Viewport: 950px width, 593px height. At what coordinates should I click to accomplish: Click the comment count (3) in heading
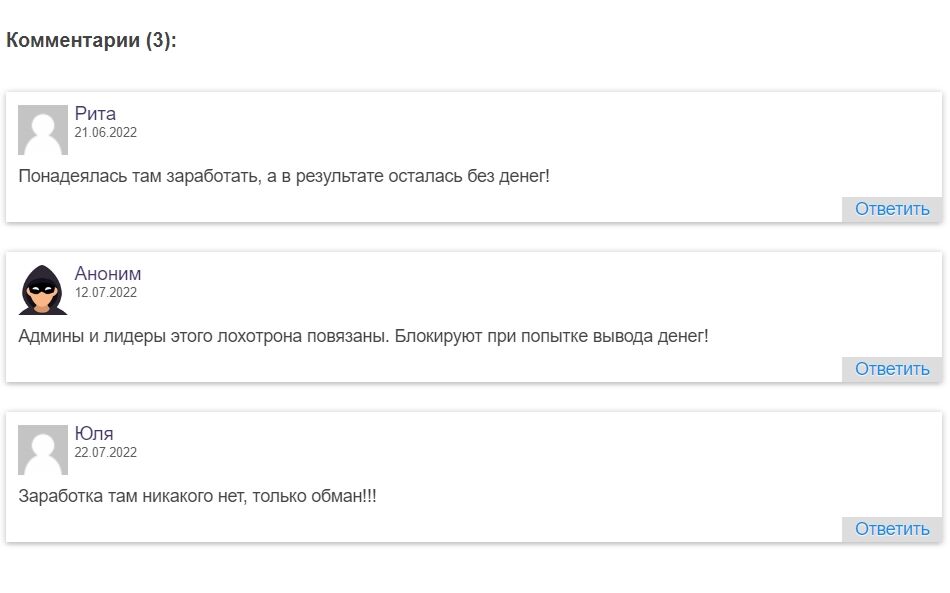click(x=160, y=41)
